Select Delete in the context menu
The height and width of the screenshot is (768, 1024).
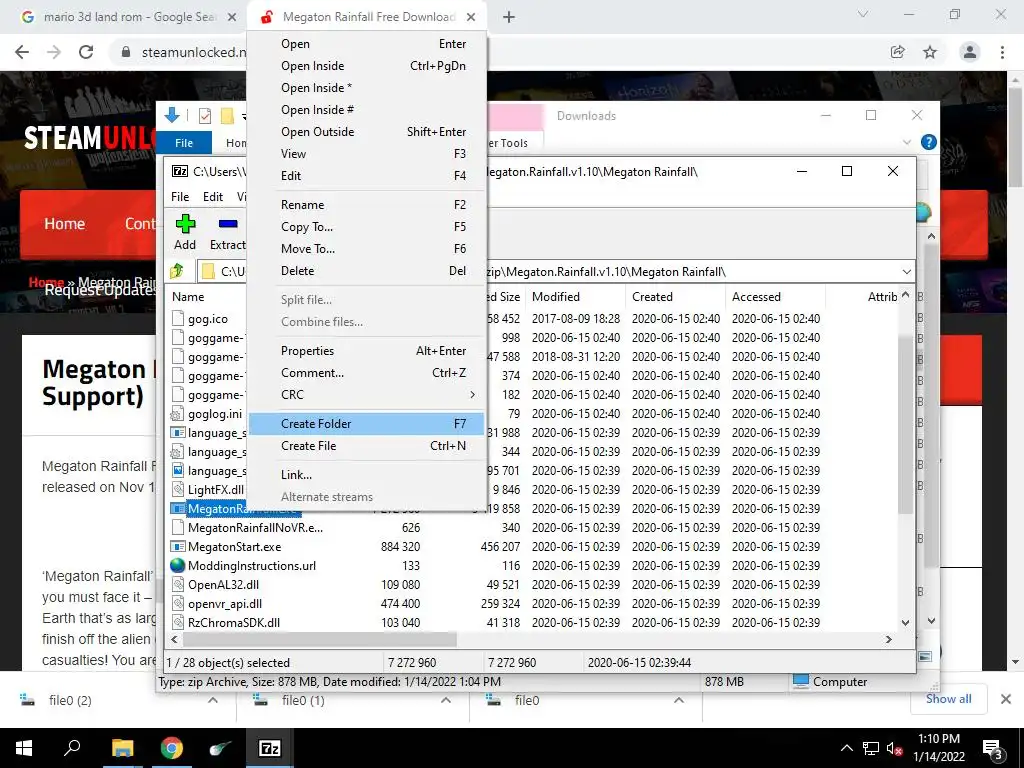click(x=366, y=271)
